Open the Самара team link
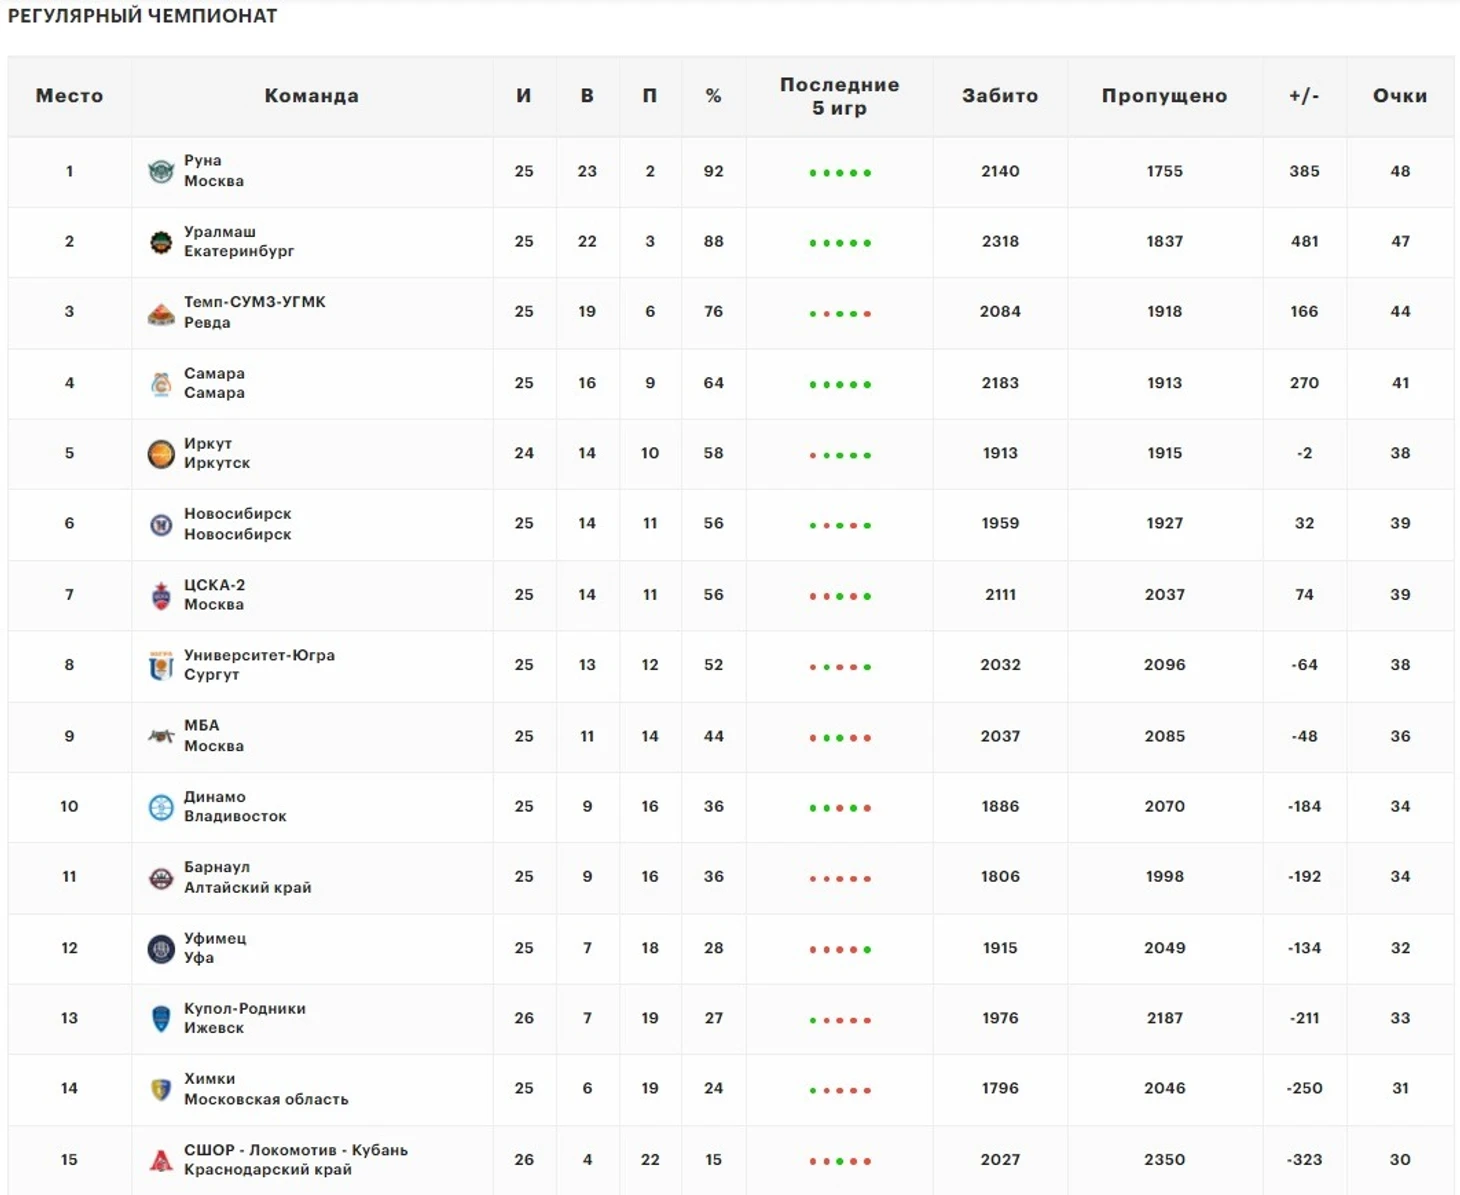The image size is (1460, 1195). click(x=214, y=383)
